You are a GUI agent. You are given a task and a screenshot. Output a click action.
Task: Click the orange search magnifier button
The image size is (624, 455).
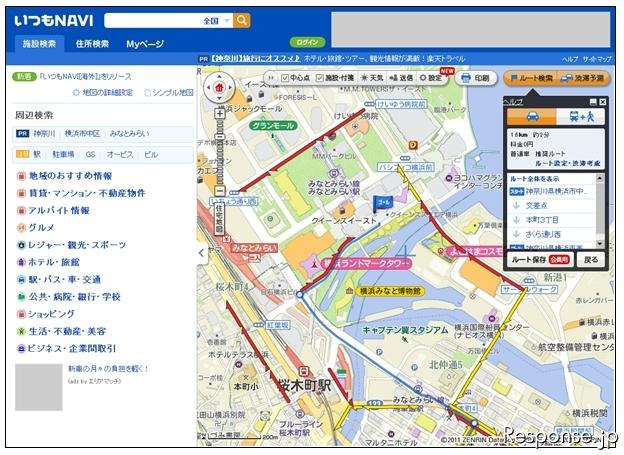(x=242, y=20)
